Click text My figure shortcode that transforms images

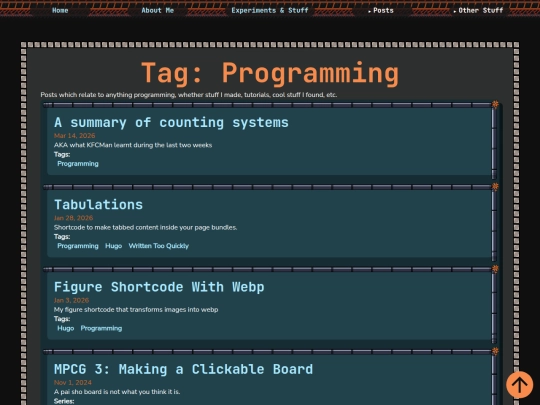(x=136, y=310)
